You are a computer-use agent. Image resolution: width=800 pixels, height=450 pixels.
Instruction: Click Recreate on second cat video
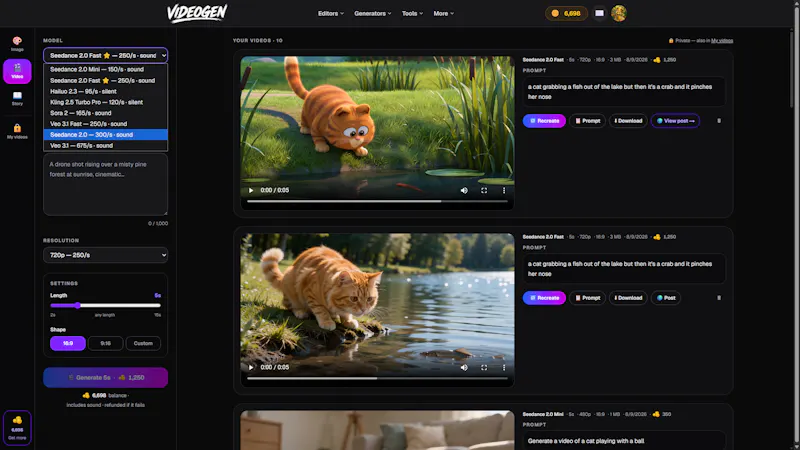click(x=544, y=298)
